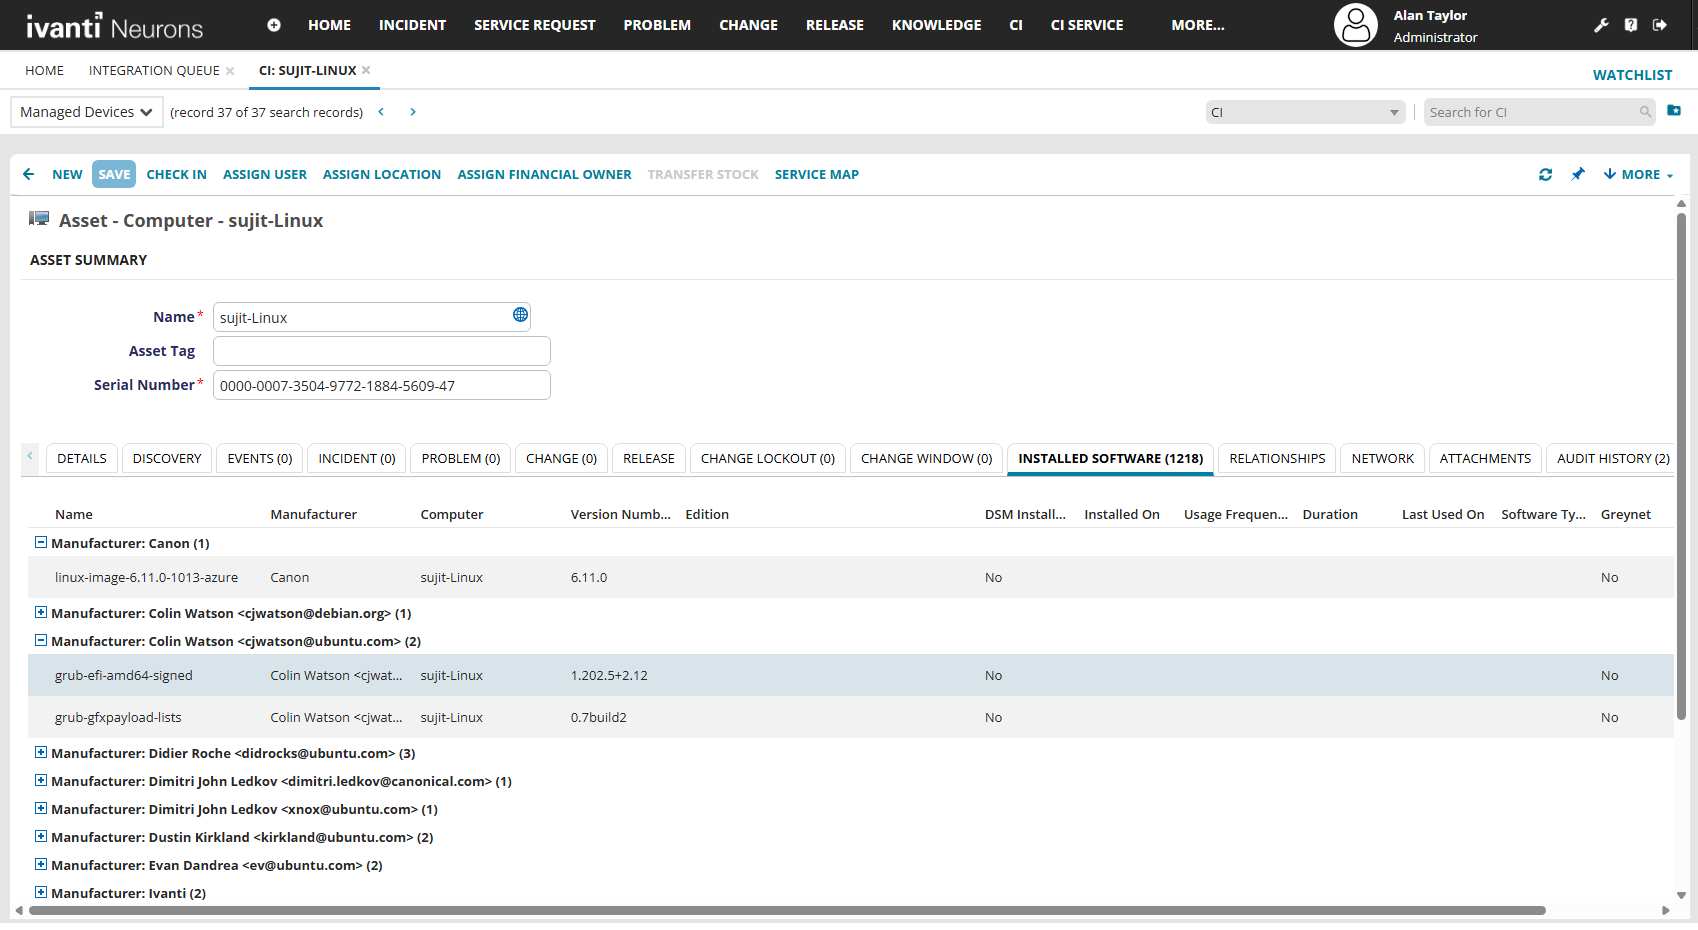1698x930 pixels.
Task: Click into the Asset Tag field
Action: 381,351
